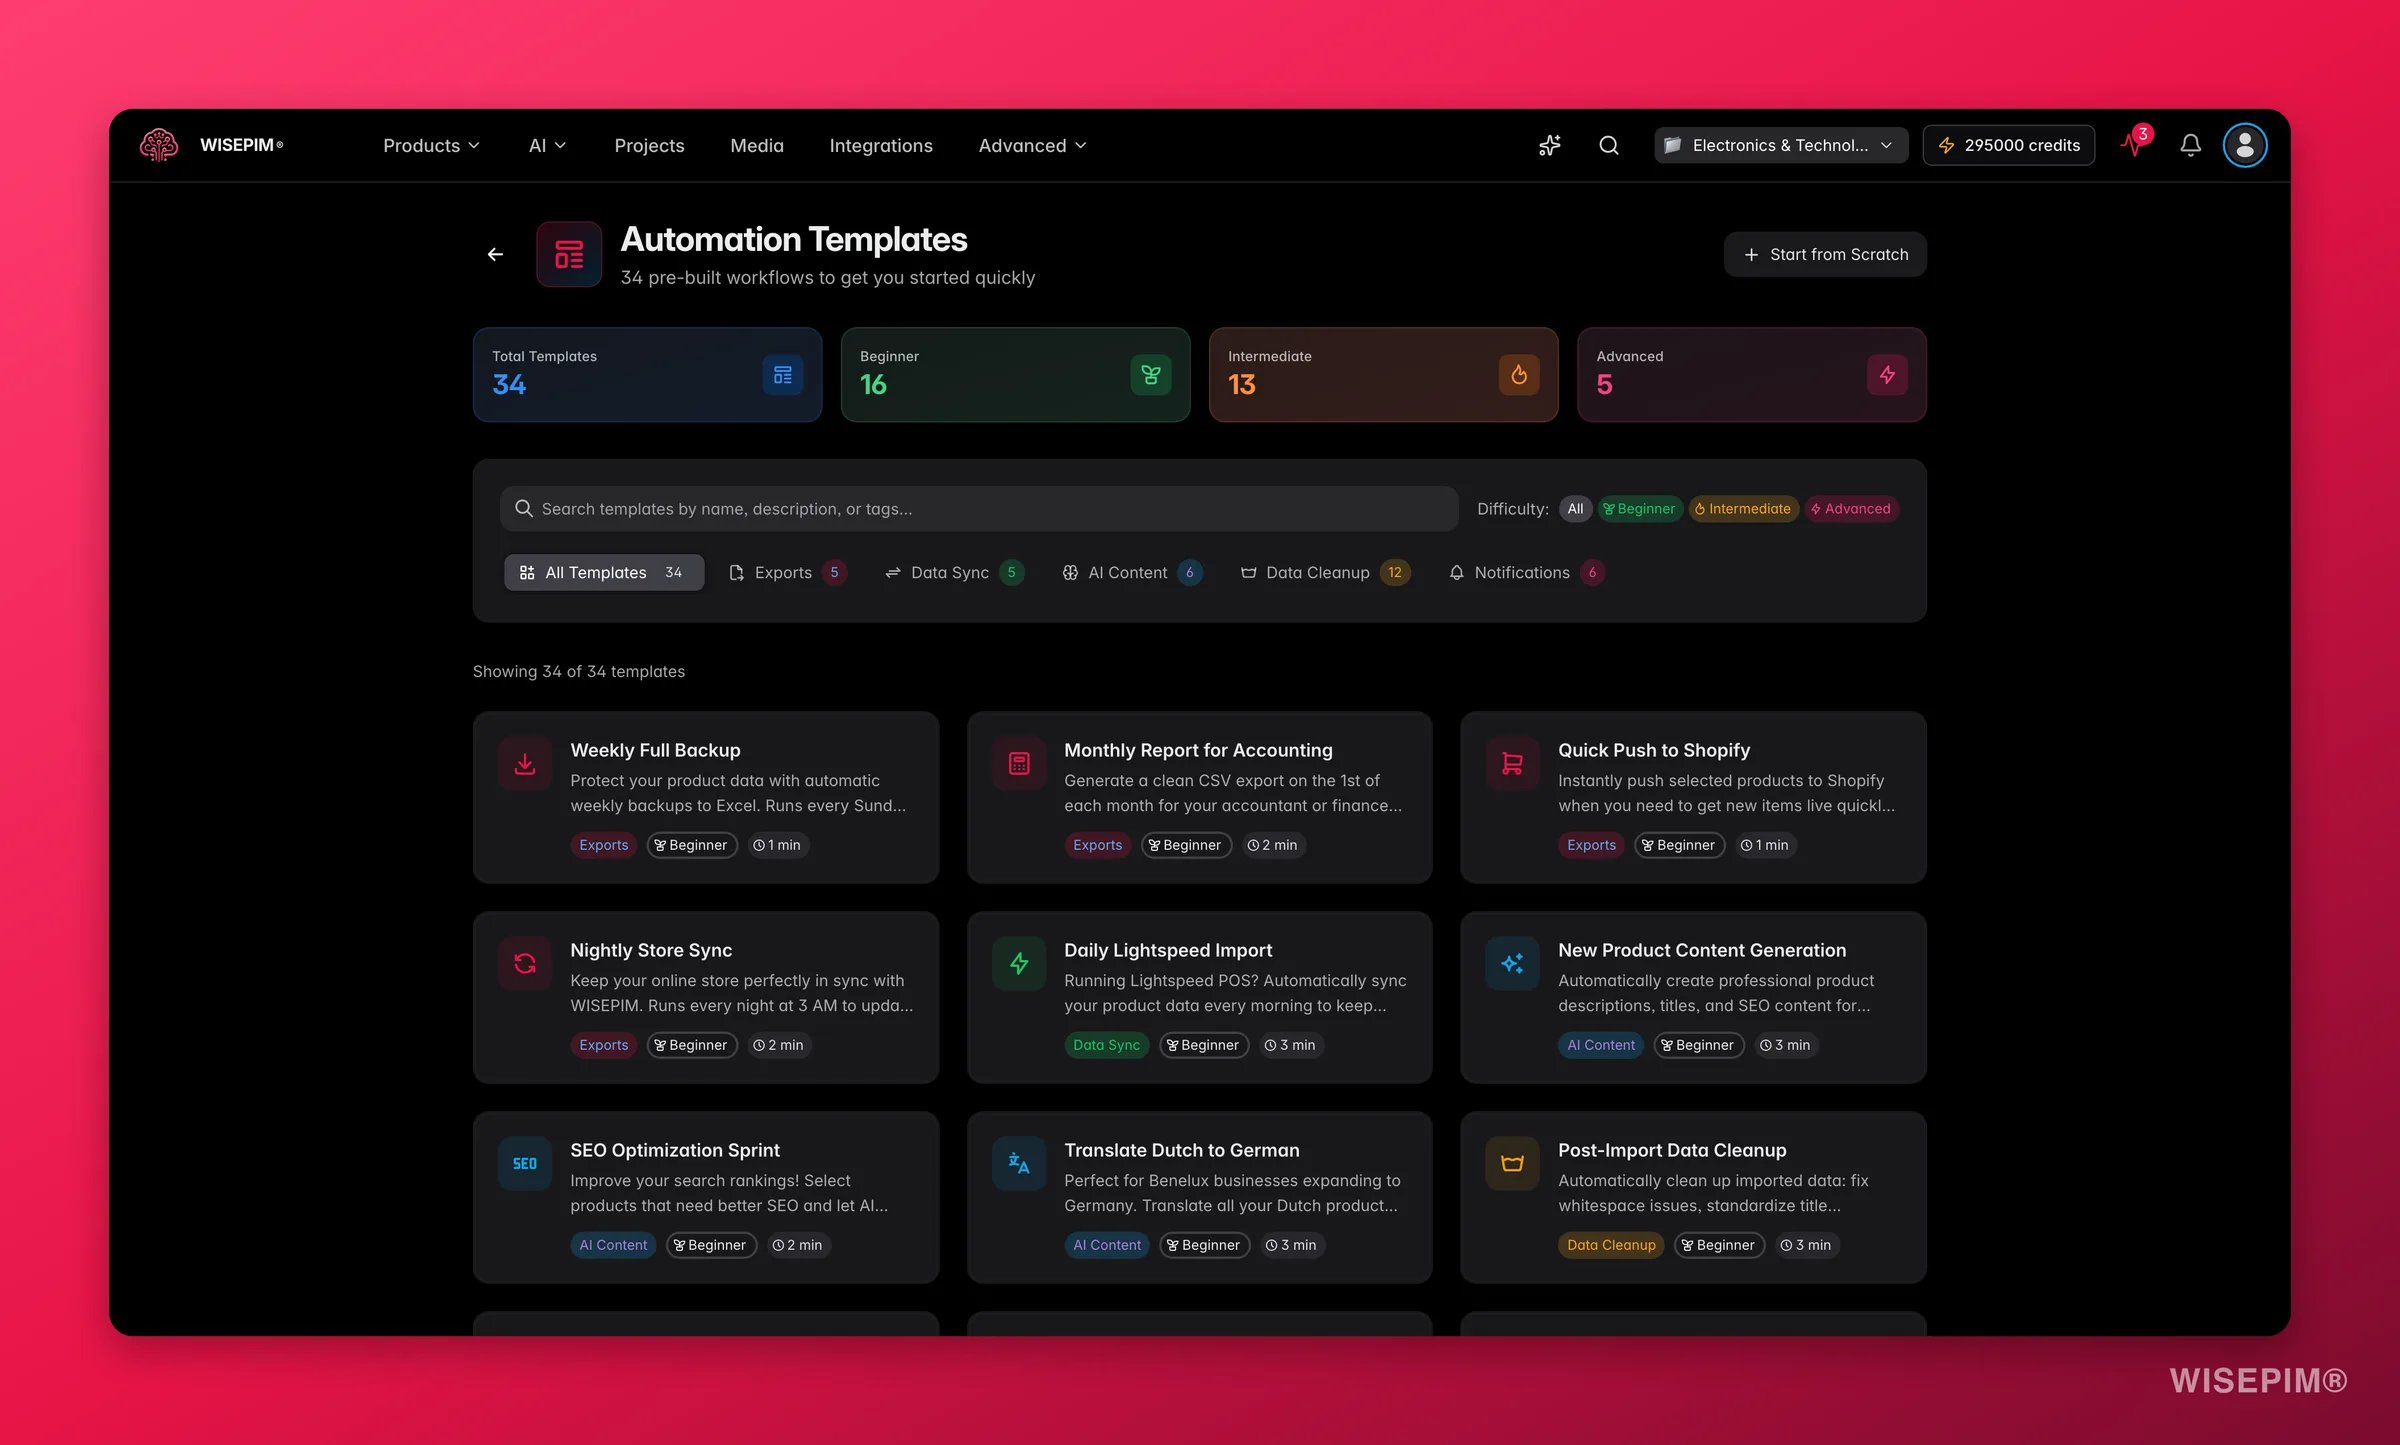Click Start from Scratch button

tap(1825, 255)
